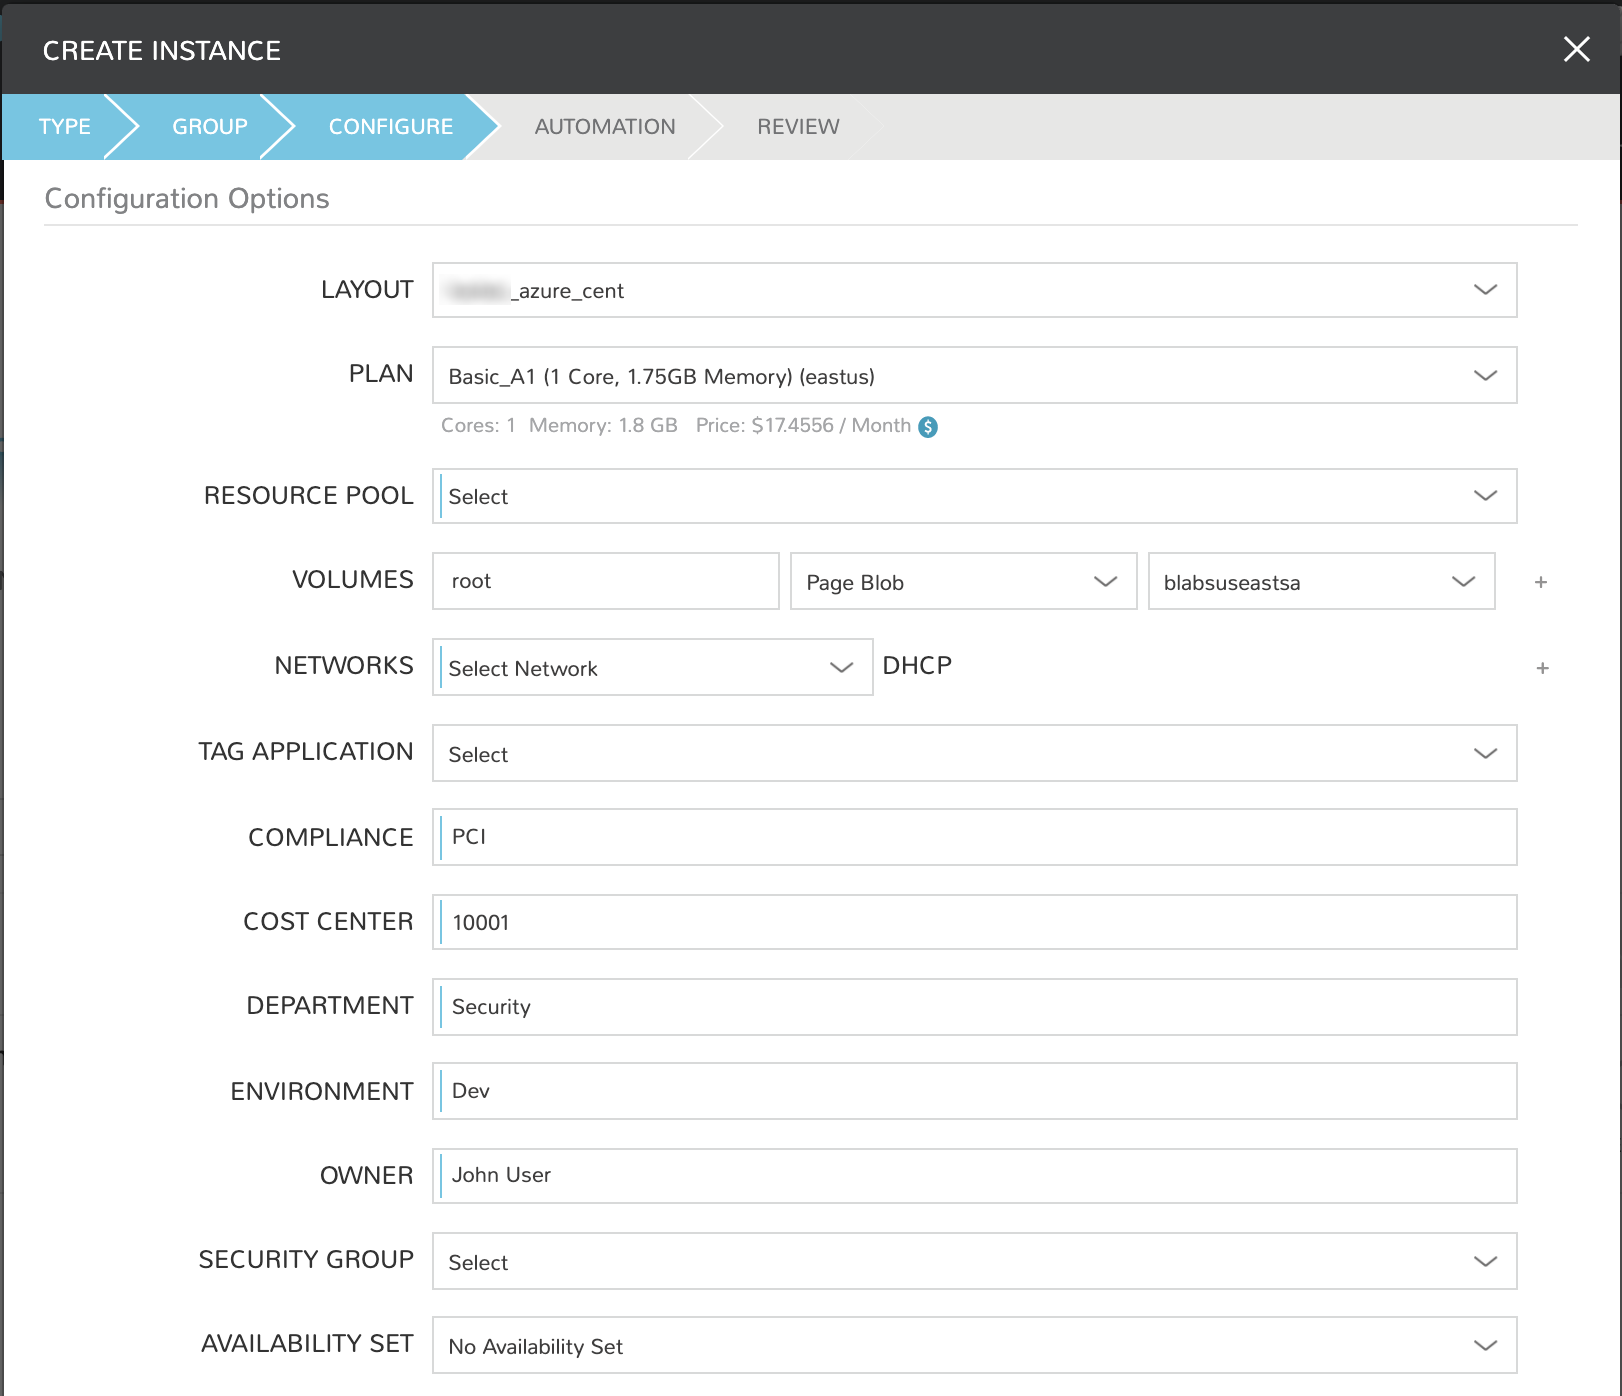The width and height of the screenshot is (1622, 1396).
Task: Open the AVAILABILITY SET dropdown chevron
Action: coord(1486,1347)
